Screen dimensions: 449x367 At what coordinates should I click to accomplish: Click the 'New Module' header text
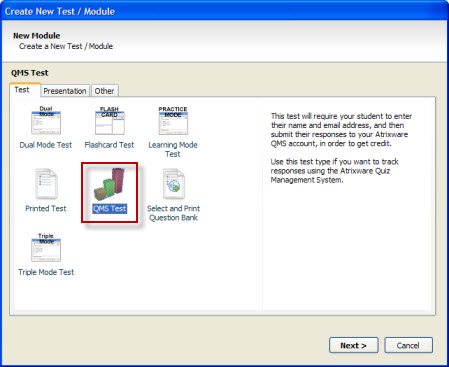point(37,36)
